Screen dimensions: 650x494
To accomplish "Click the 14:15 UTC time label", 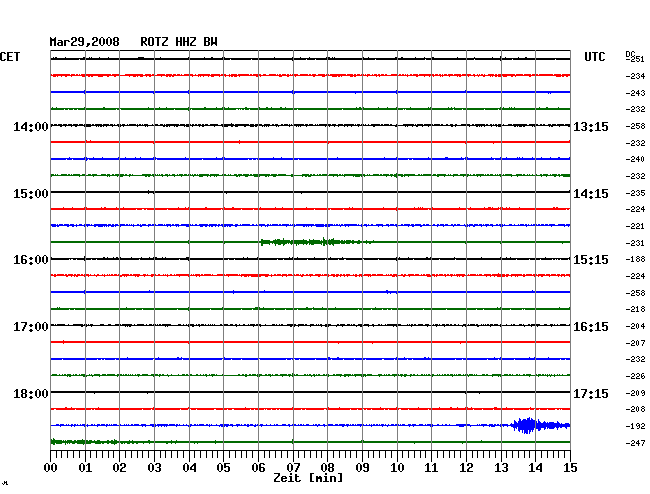I will tap(591, 194).
